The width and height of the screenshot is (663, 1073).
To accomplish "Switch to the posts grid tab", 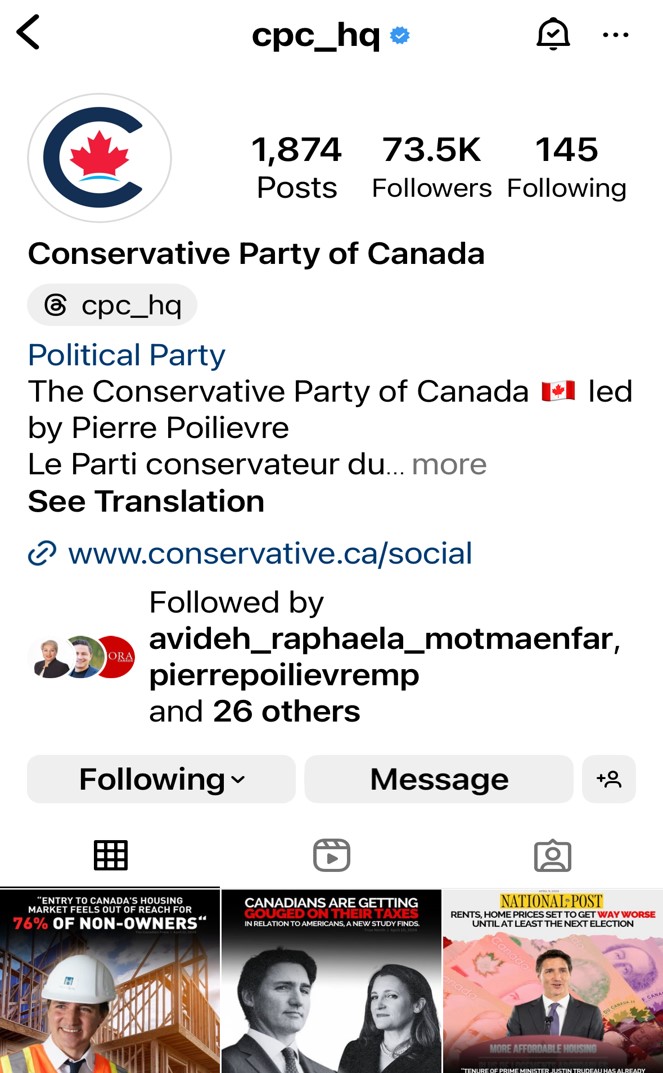I will (111, 855).
